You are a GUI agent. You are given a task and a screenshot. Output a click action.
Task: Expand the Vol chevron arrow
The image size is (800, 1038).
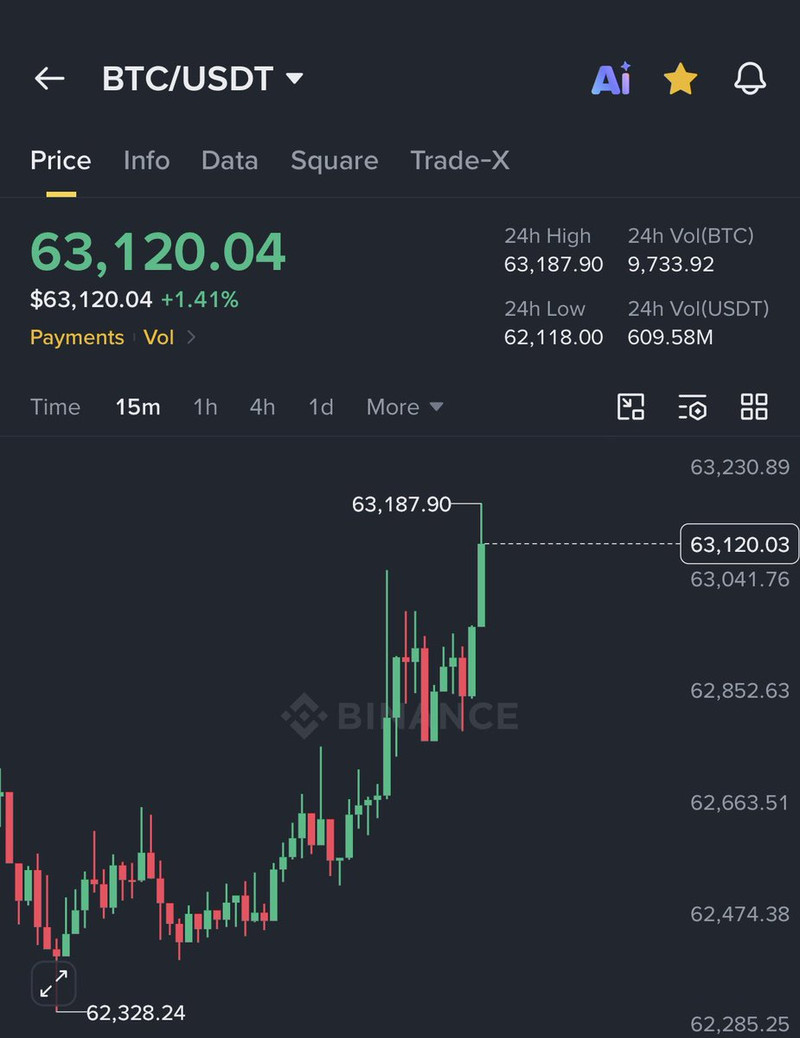pos(191,337)
